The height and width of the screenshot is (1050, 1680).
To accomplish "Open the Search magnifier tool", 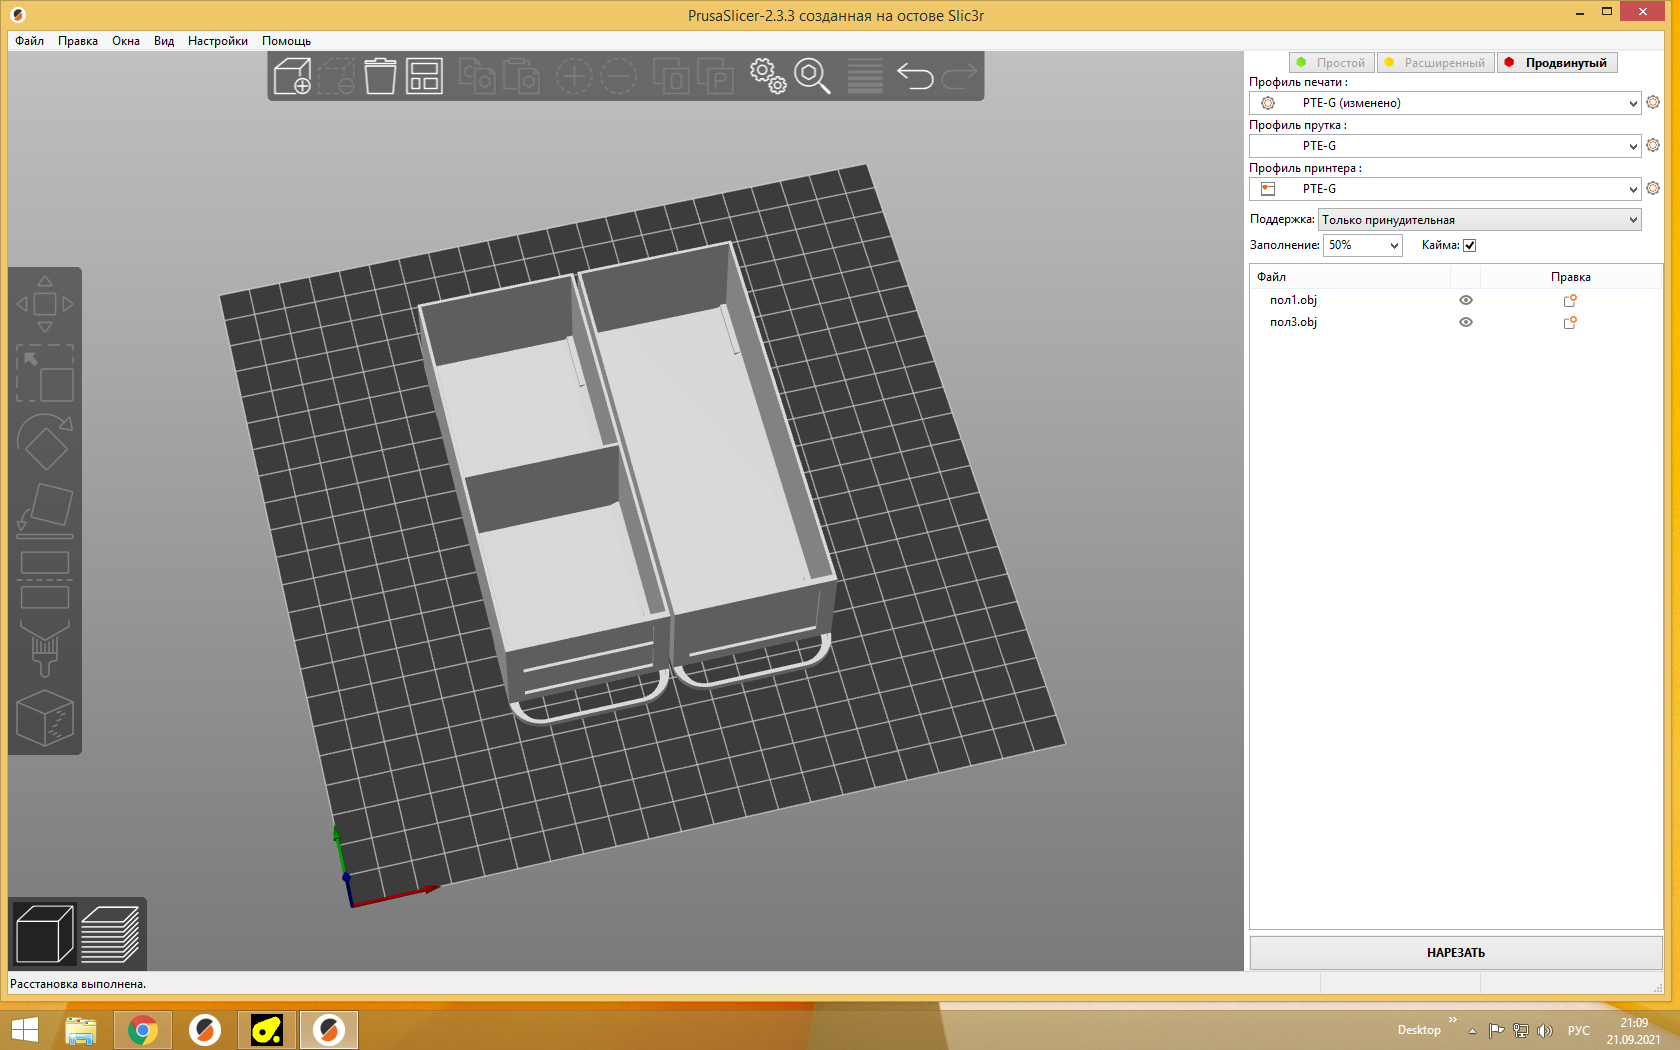I will (812, 76).
